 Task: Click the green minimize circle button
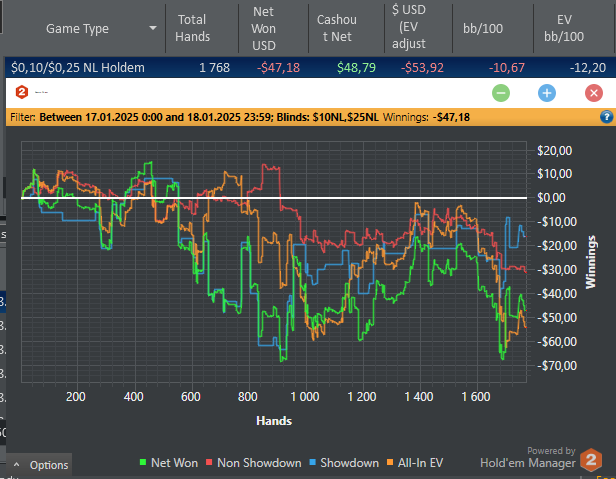[501, 93]
